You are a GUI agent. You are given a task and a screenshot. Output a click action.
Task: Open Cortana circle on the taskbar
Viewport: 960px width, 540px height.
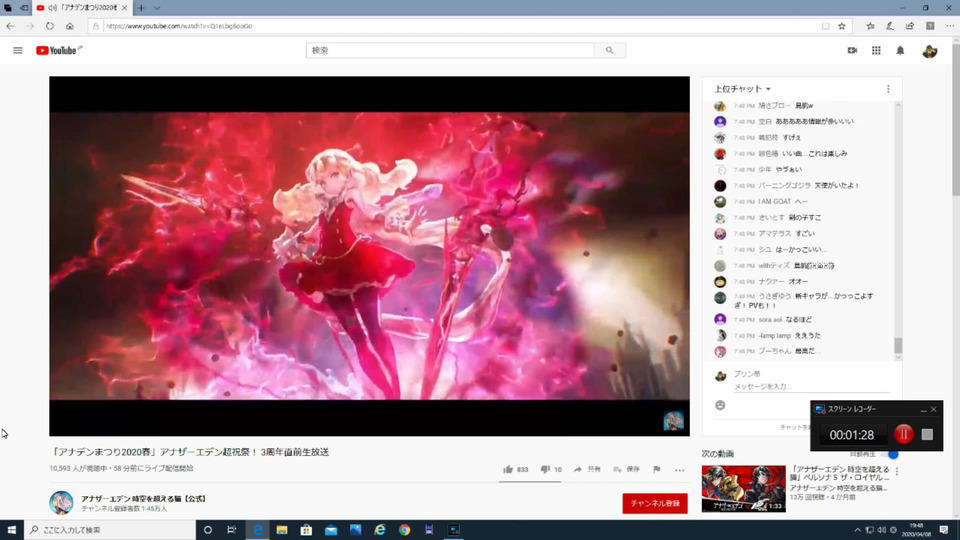pyautogui.click(x=208, y=530)
